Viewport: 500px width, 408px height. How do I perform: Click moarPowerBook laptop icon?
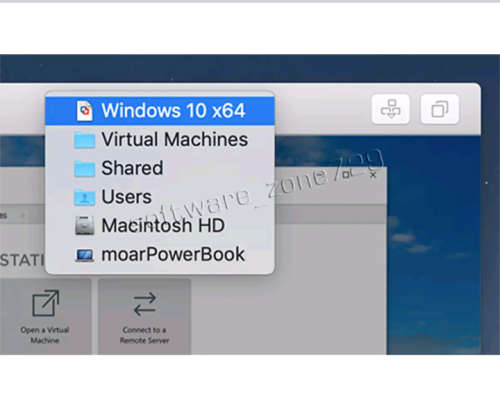tap(85, 256)
